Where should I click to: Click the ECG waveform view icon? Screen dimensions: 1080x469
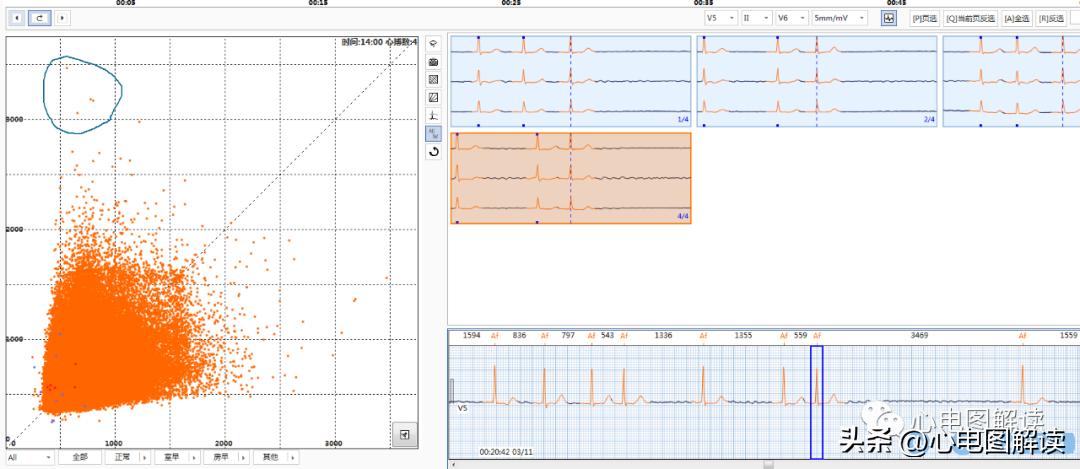[x=888, y=18]
